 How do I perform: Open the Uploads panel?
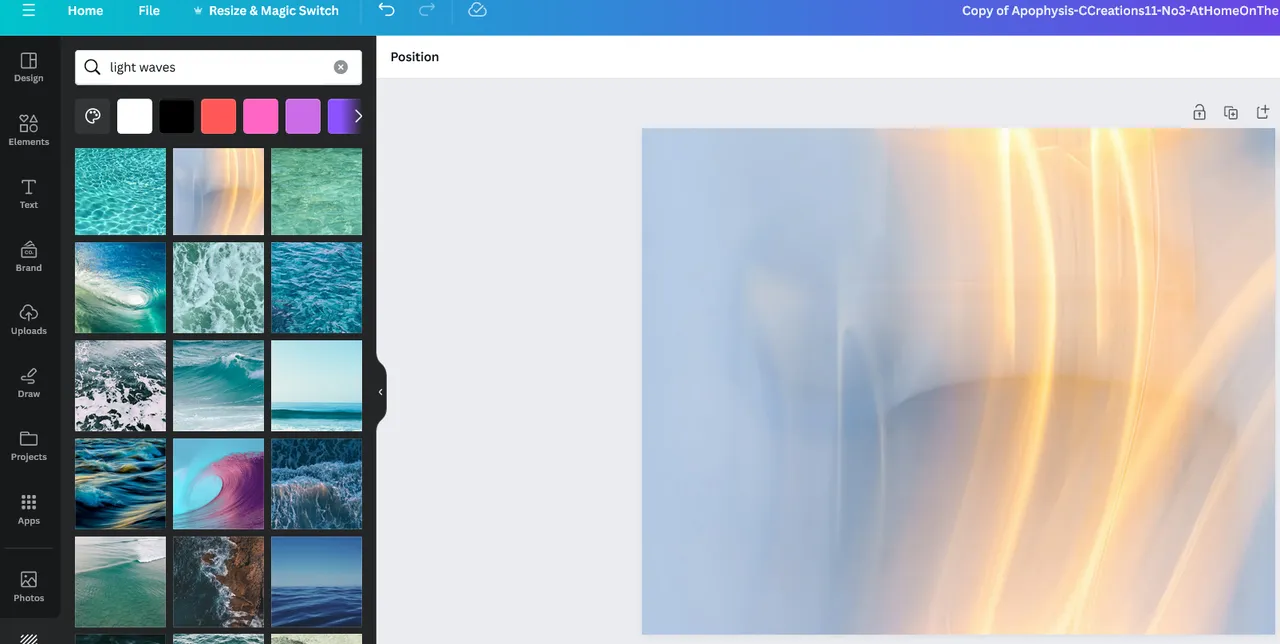click(29, 320)
